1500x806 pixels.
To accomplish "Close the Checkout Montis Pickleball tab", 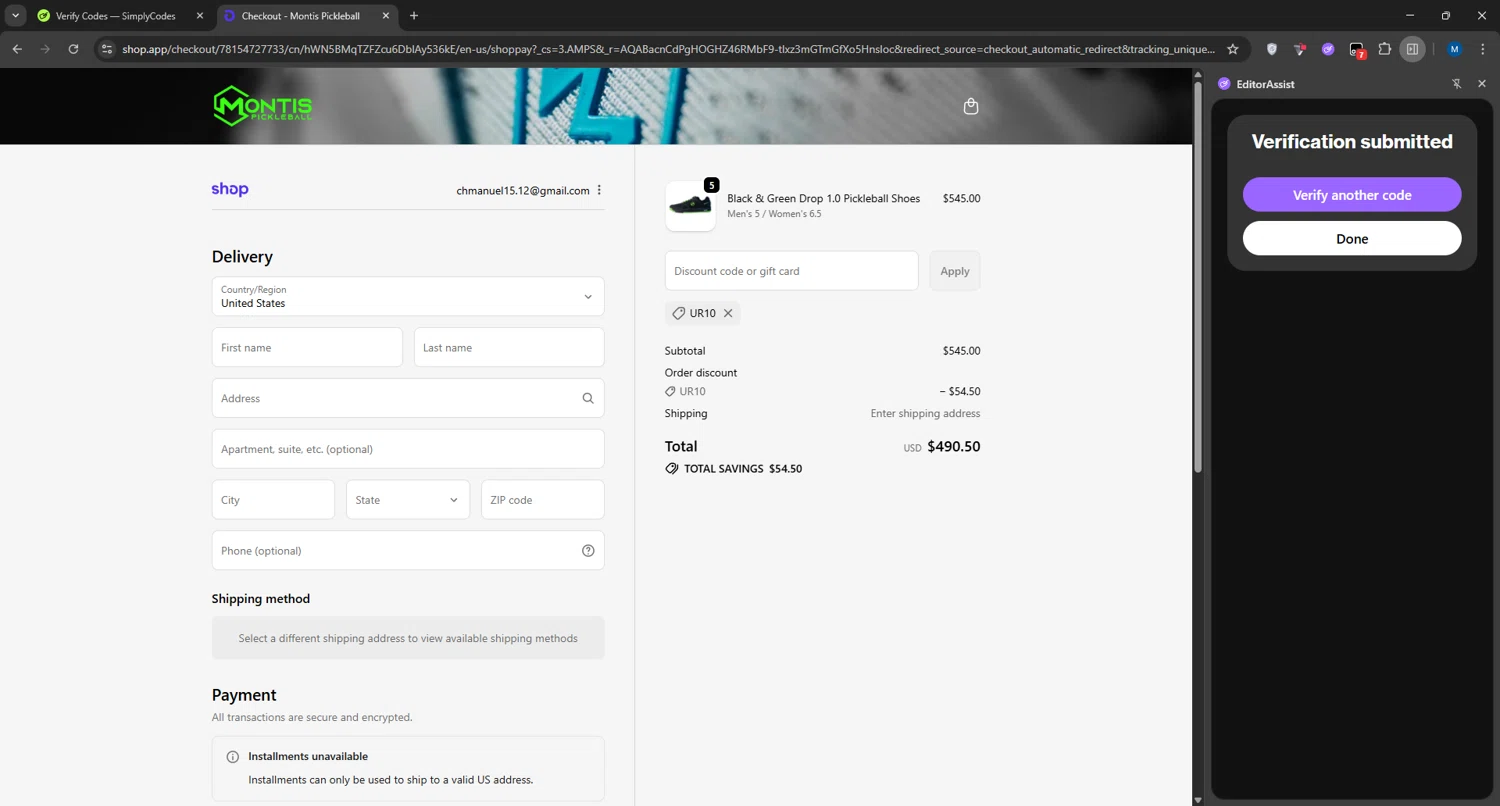I will pos(385,16).
